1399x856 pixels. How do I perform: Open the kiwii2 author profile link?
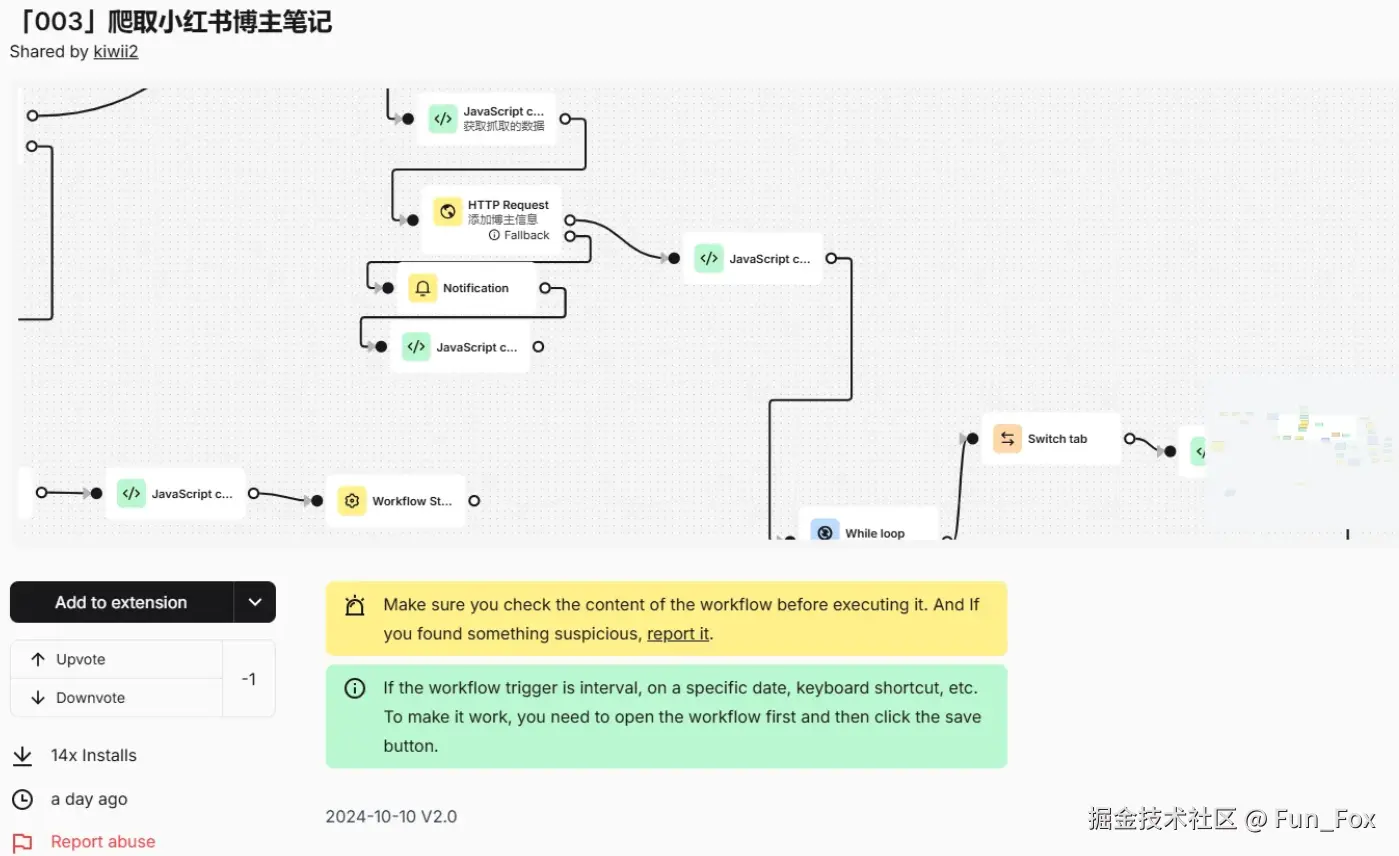coord(116,52)
